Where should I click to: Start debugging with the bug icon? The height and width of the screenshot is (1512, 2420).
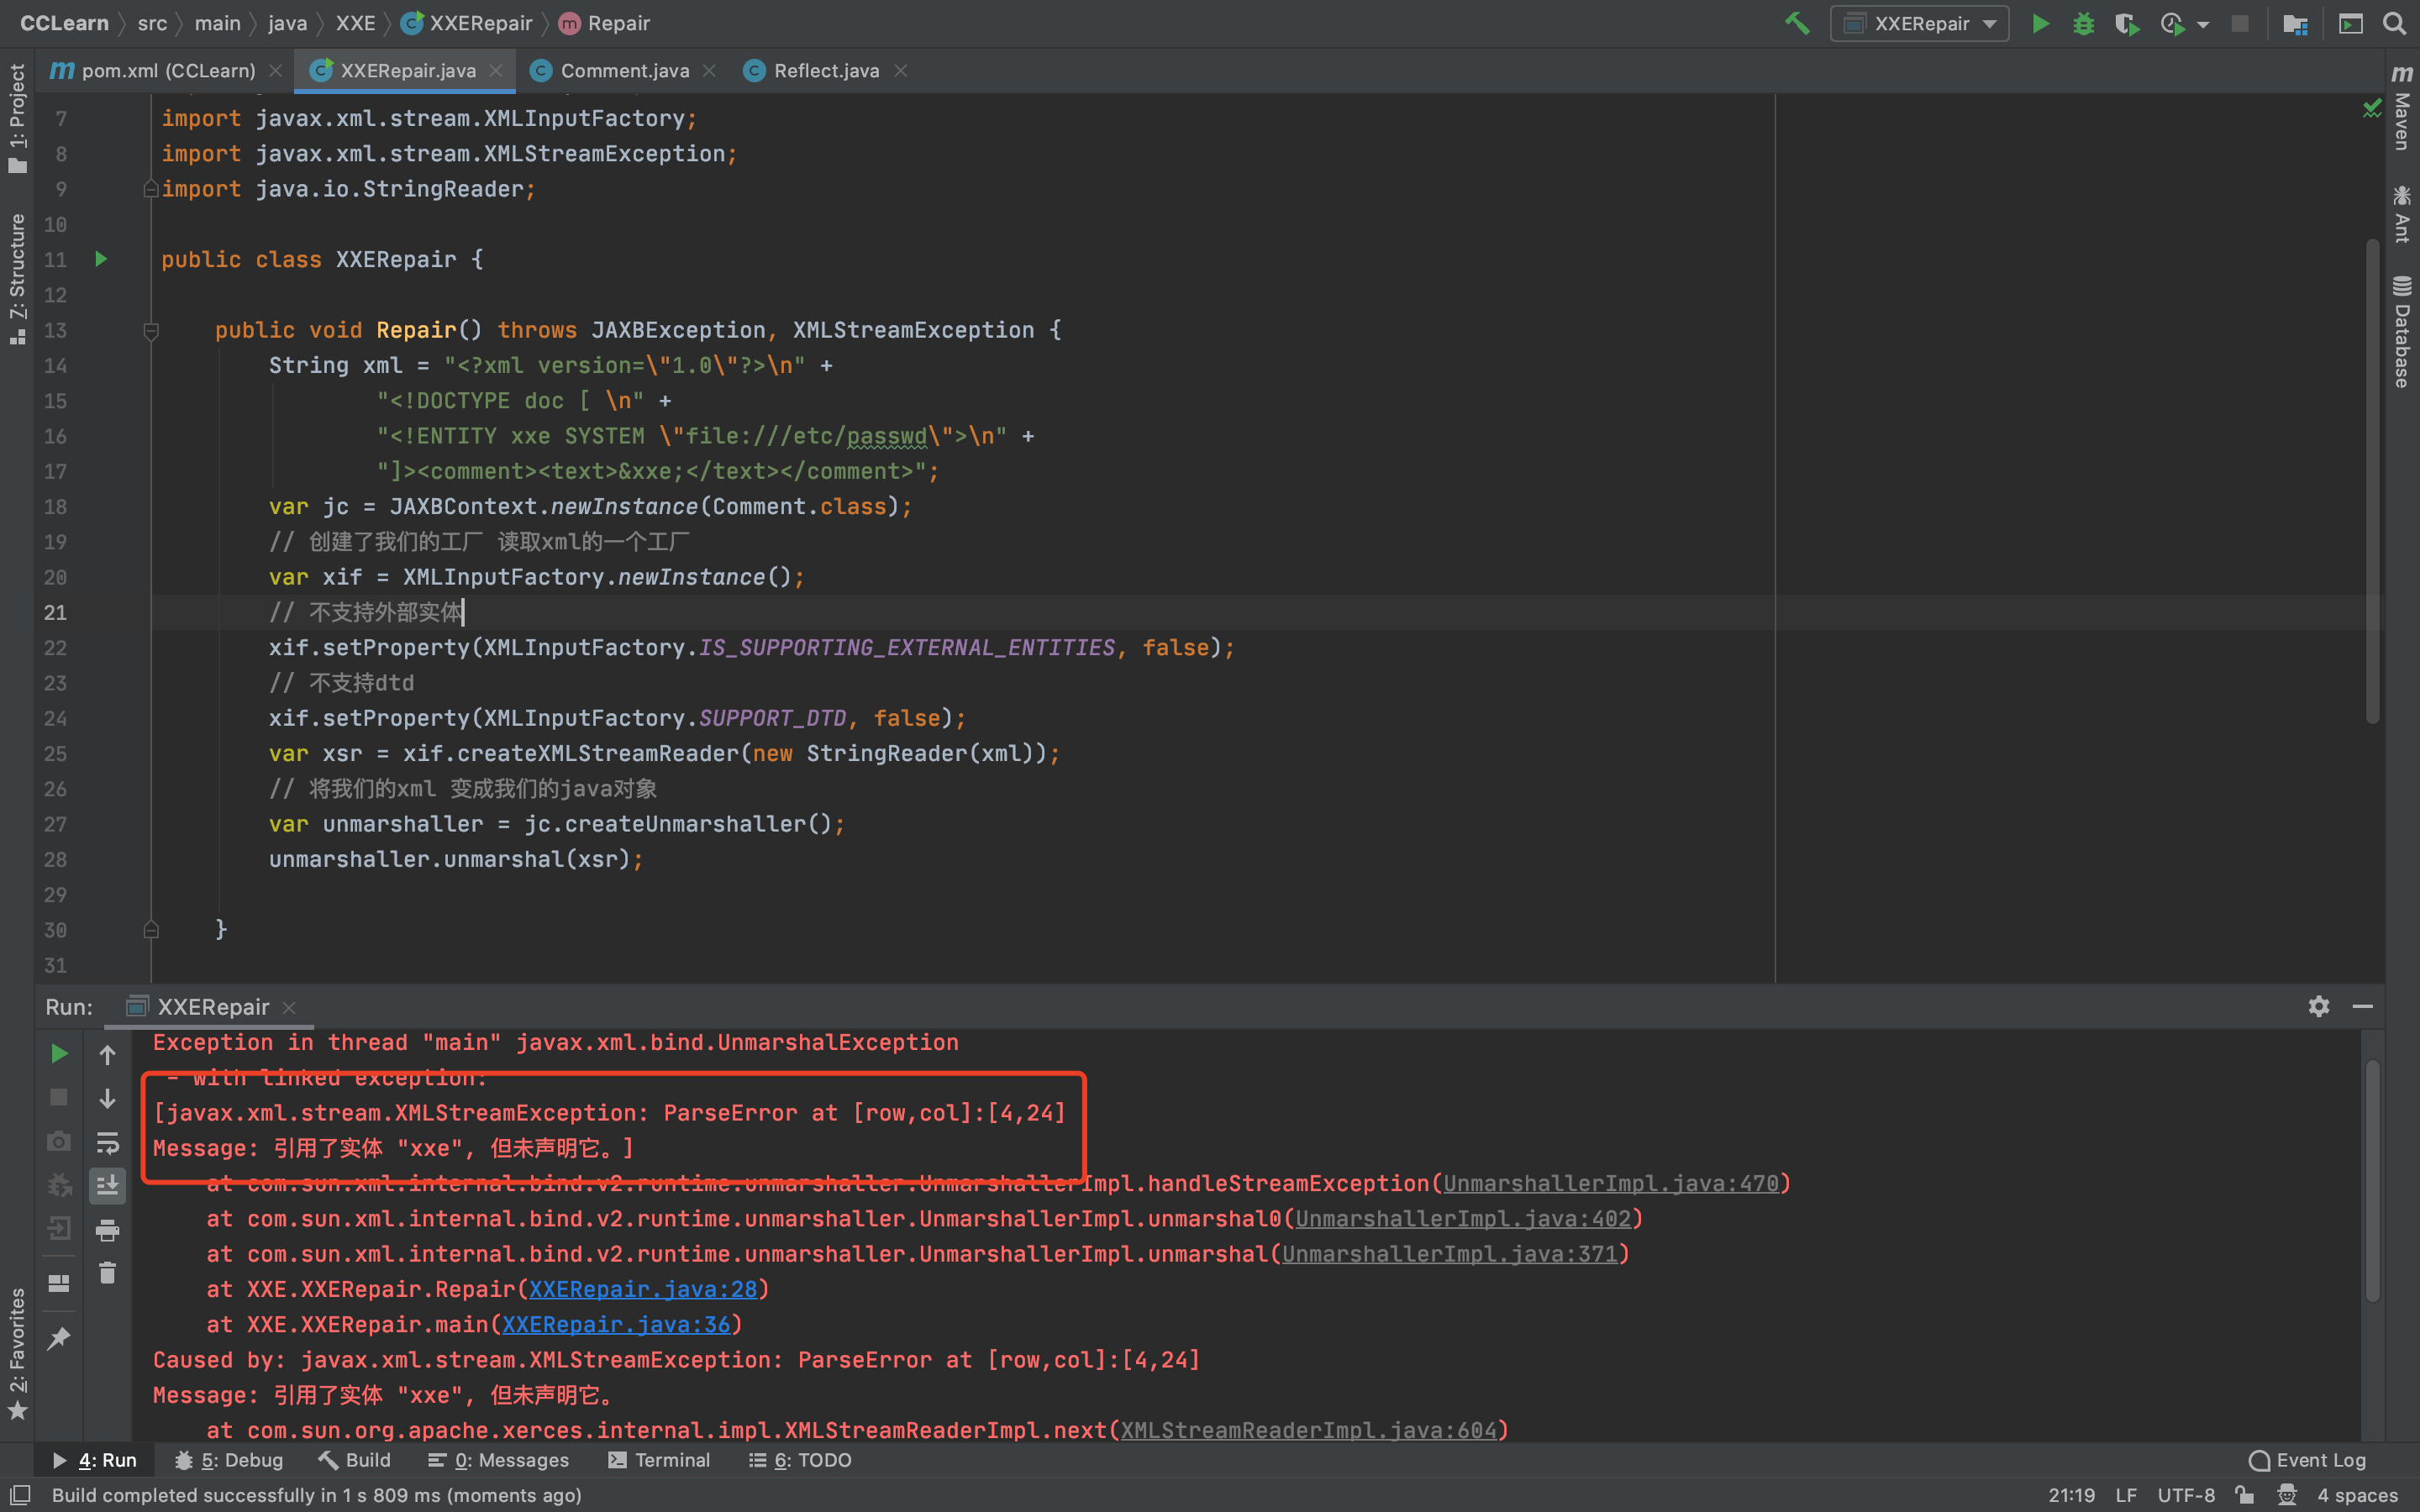tap(2083, 23)
